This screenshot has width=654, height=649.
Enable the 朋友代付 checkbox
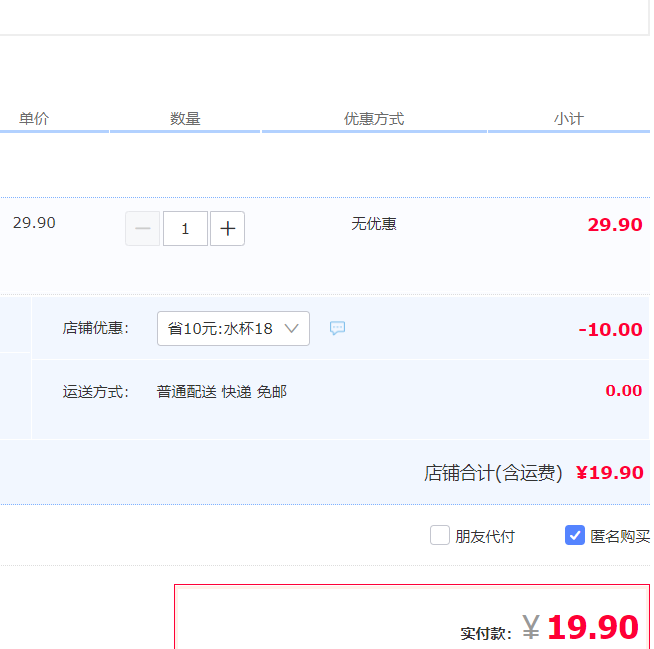[440, 535]
